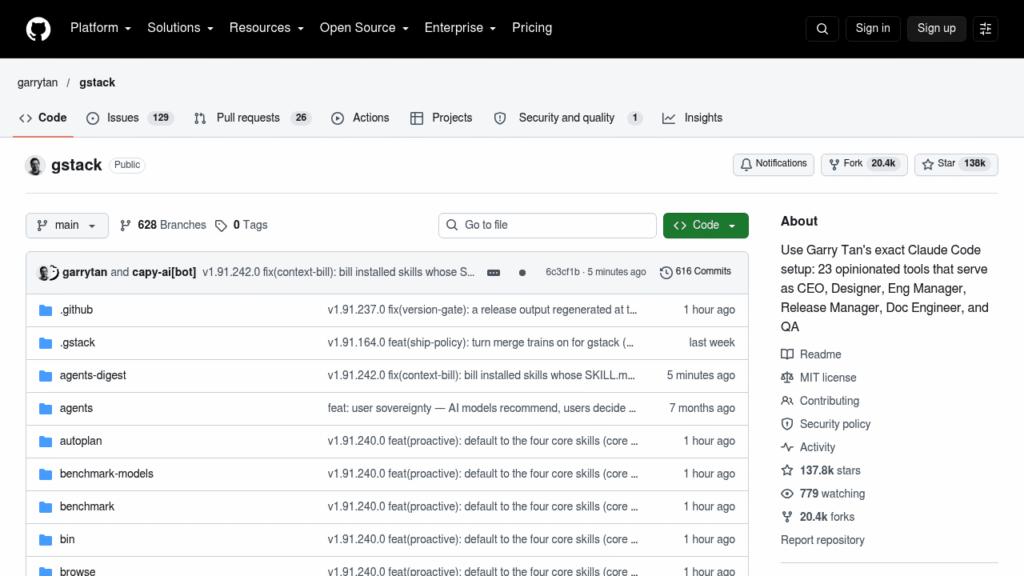Click the Report repository link
Screen dimensions: 1024x576
(x=822, y=540)
